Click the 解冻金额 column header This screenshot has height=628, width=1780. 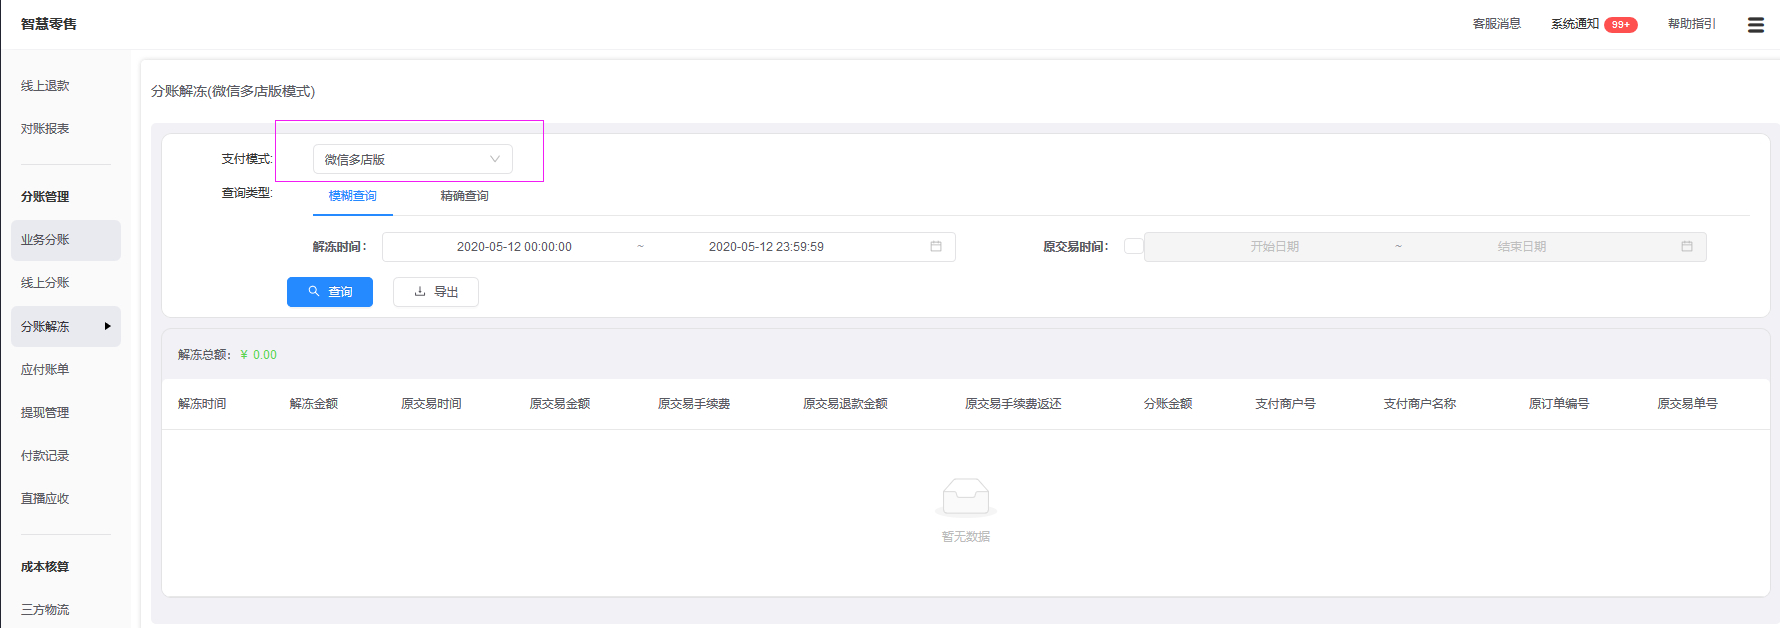tap(314, 404)
